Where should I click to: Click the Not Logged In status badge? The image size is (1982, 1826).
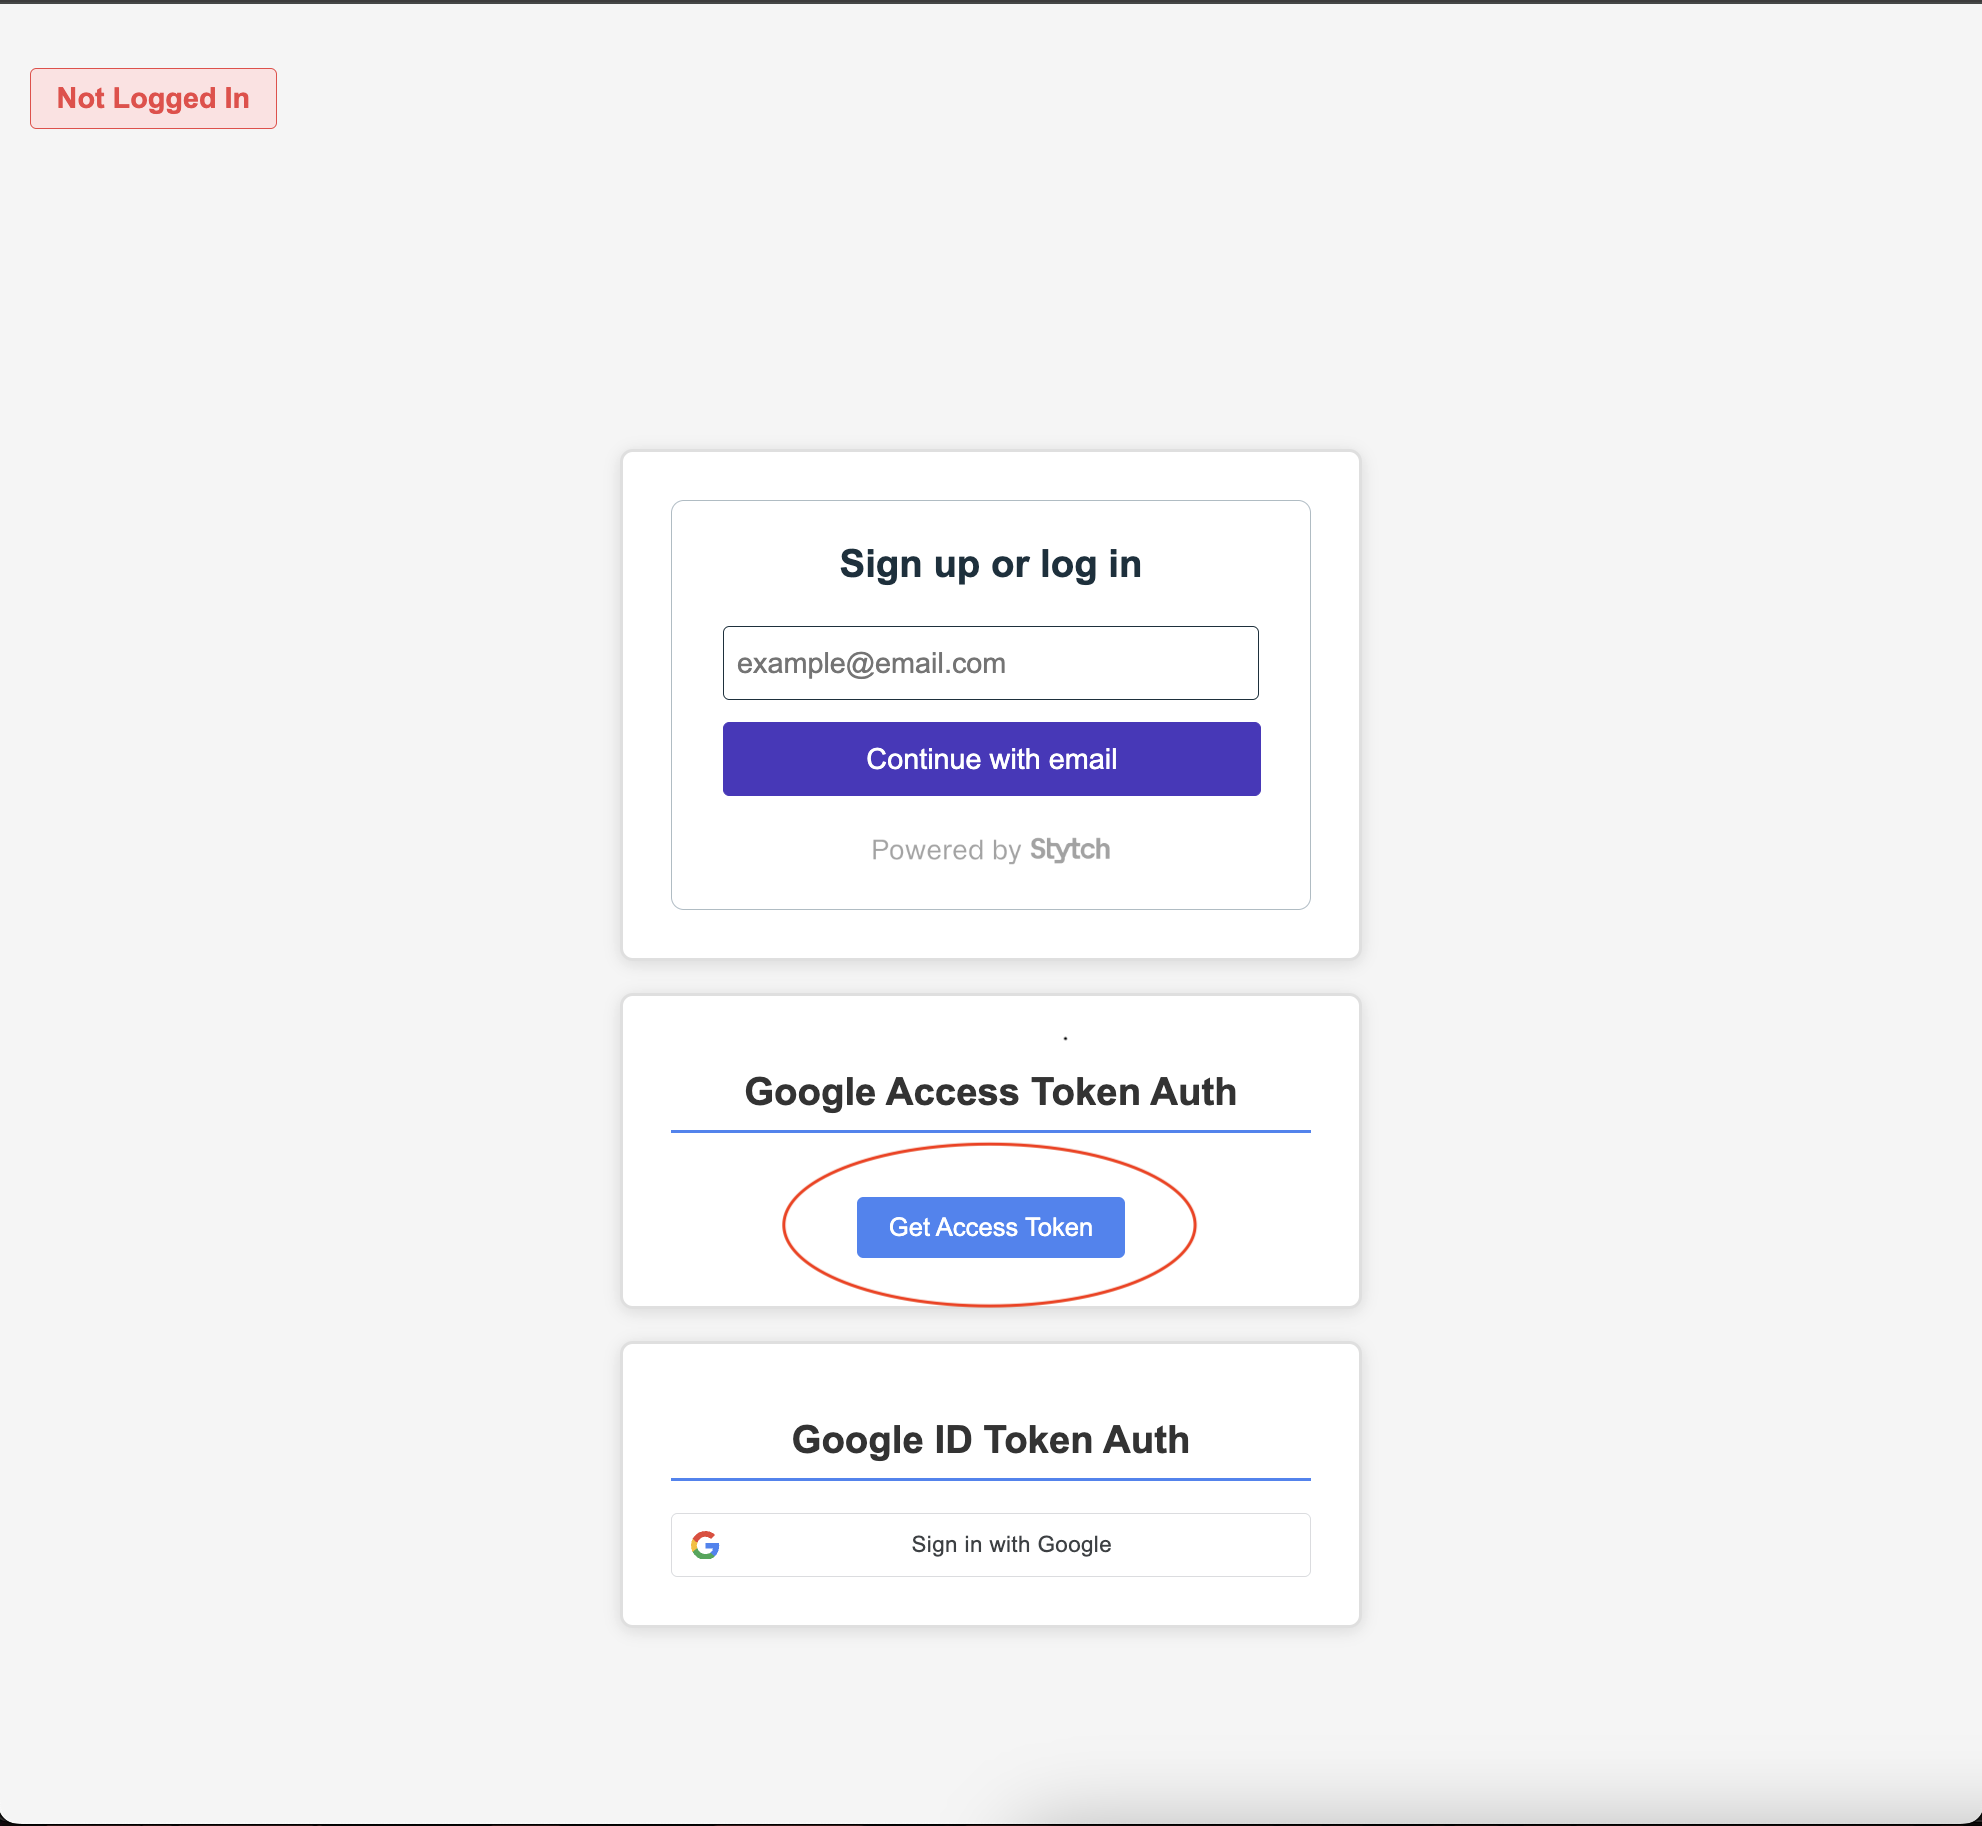coord(153,98)
